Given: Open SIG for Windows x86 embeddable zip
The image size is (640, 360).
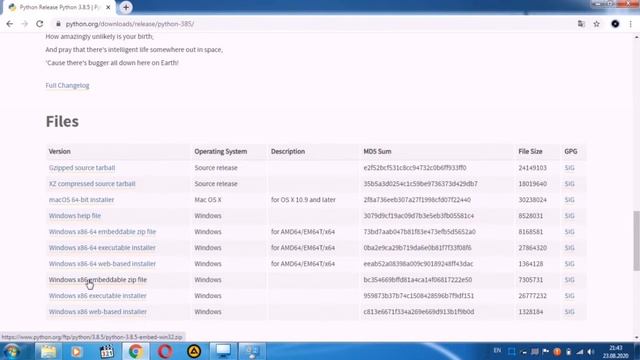Looking at the screenshot, I should tap(569, 280).
